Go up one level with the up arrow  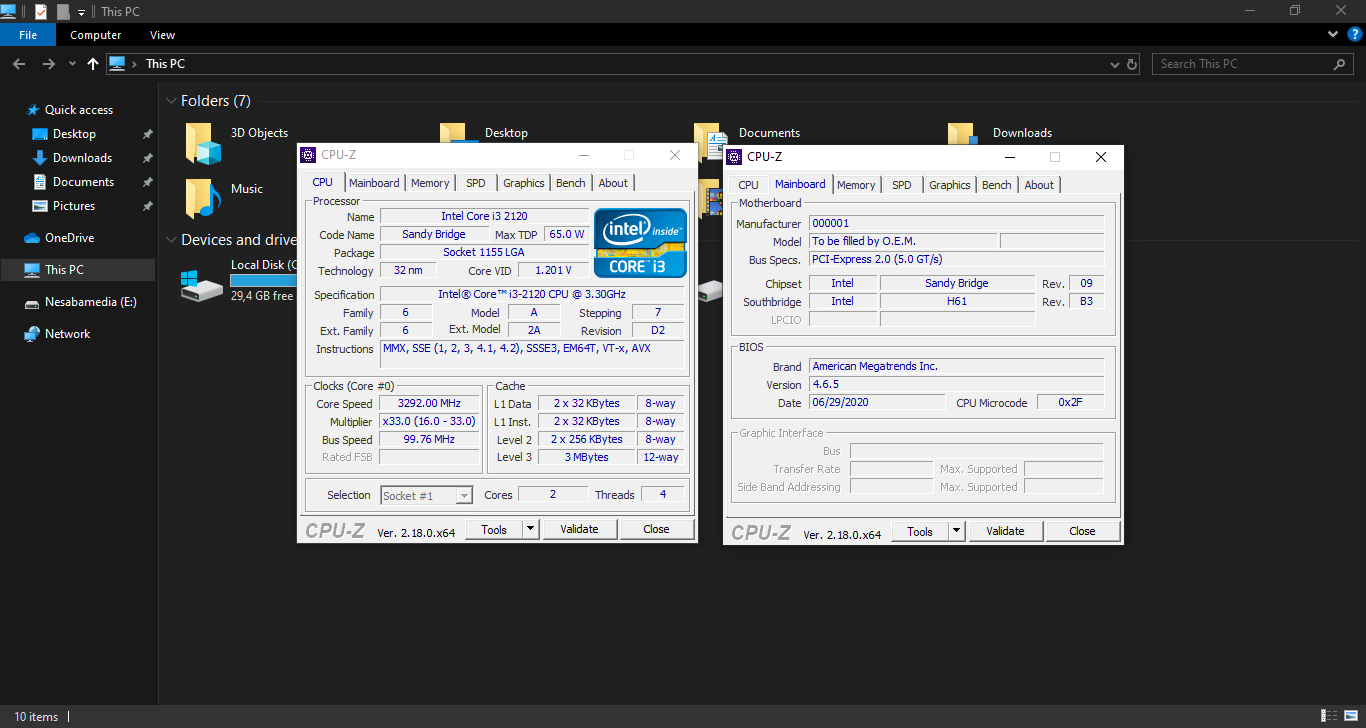pyautogui.click(x=93, y=64)
